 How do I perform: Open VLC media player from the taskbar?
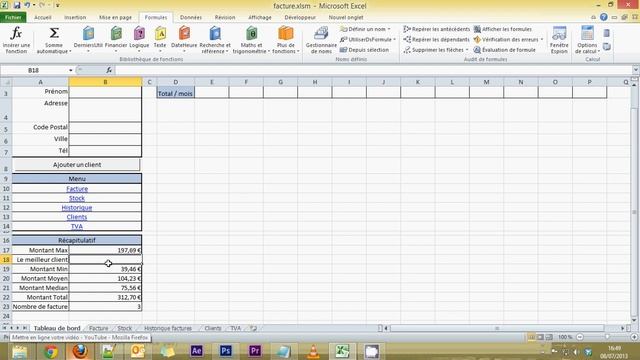tap(313, 351)
